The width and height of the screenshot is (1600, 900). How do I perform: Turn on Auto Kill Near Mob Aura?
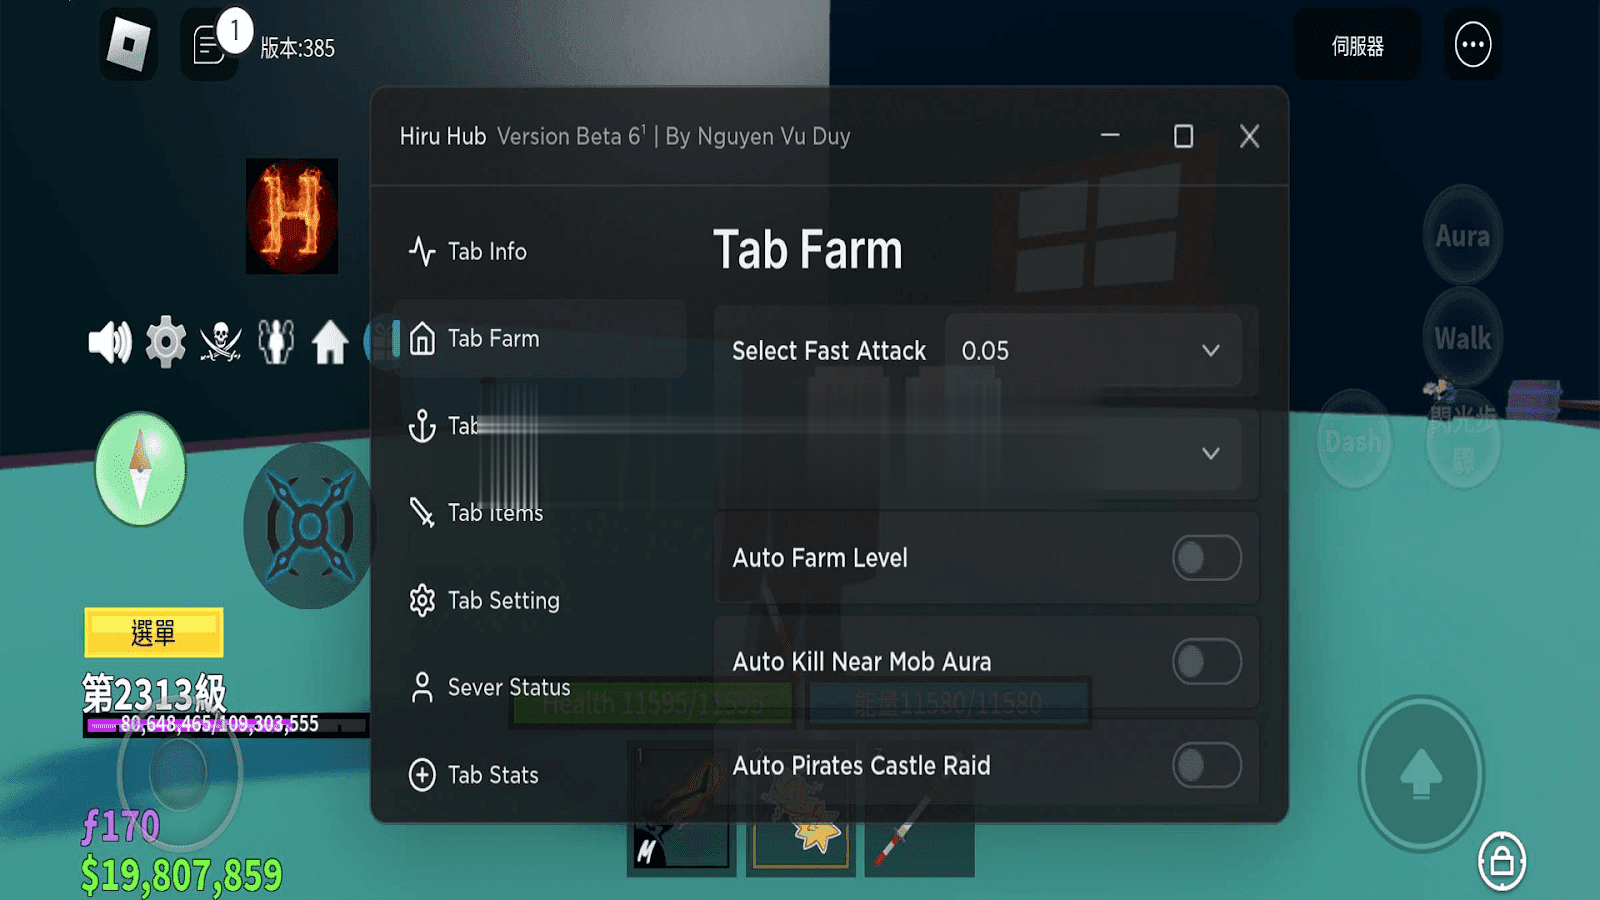pyautogui.click(x=1206, y=662)
